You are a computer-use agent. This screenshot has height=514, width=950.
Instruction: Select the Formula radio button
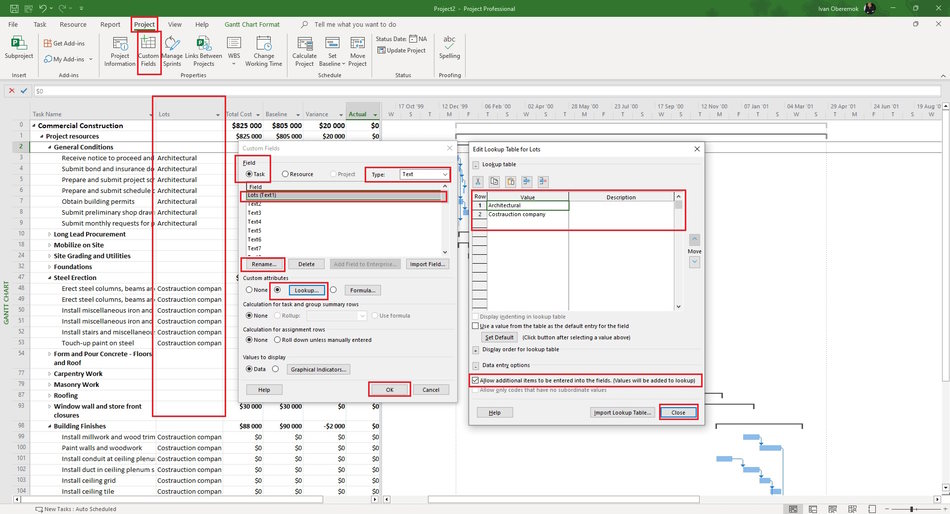[333, 290]
